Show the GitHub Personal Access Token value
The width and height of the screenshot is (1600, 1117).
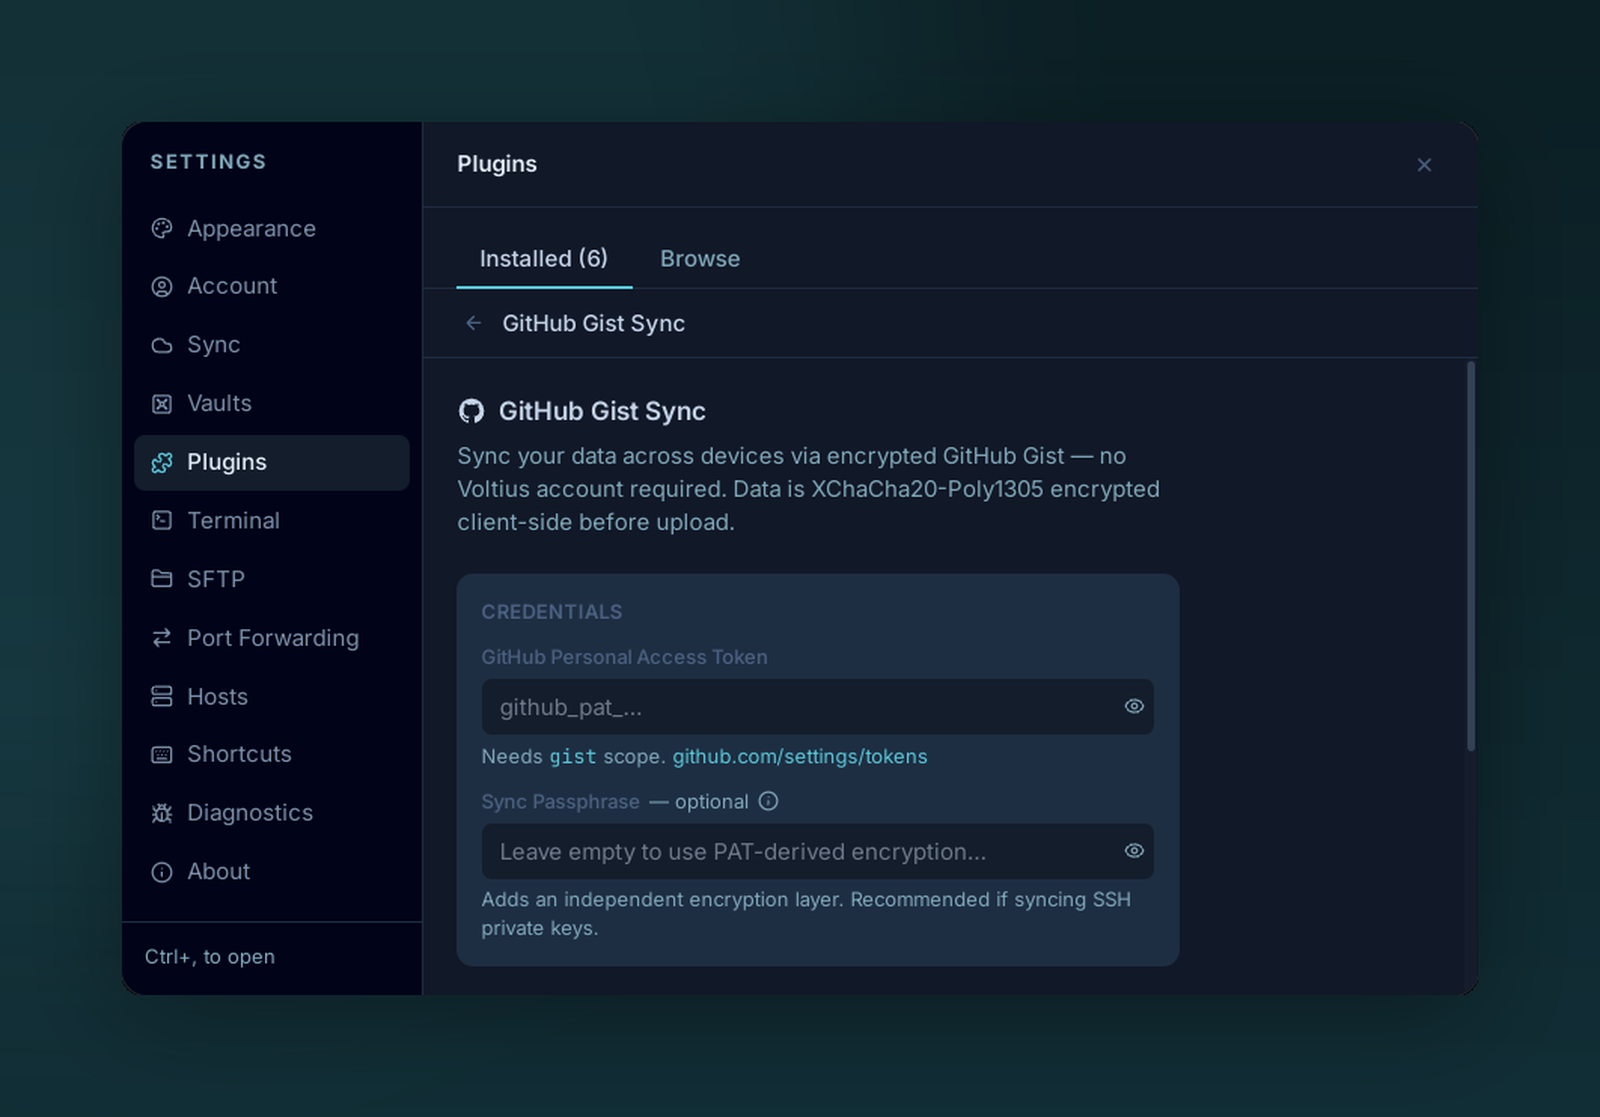click(x=1134, y=706)
